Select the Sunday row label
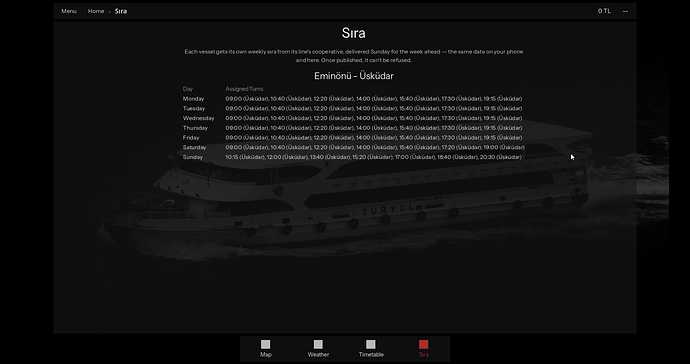This screenshot has width=690, height=364. [193, 157]
